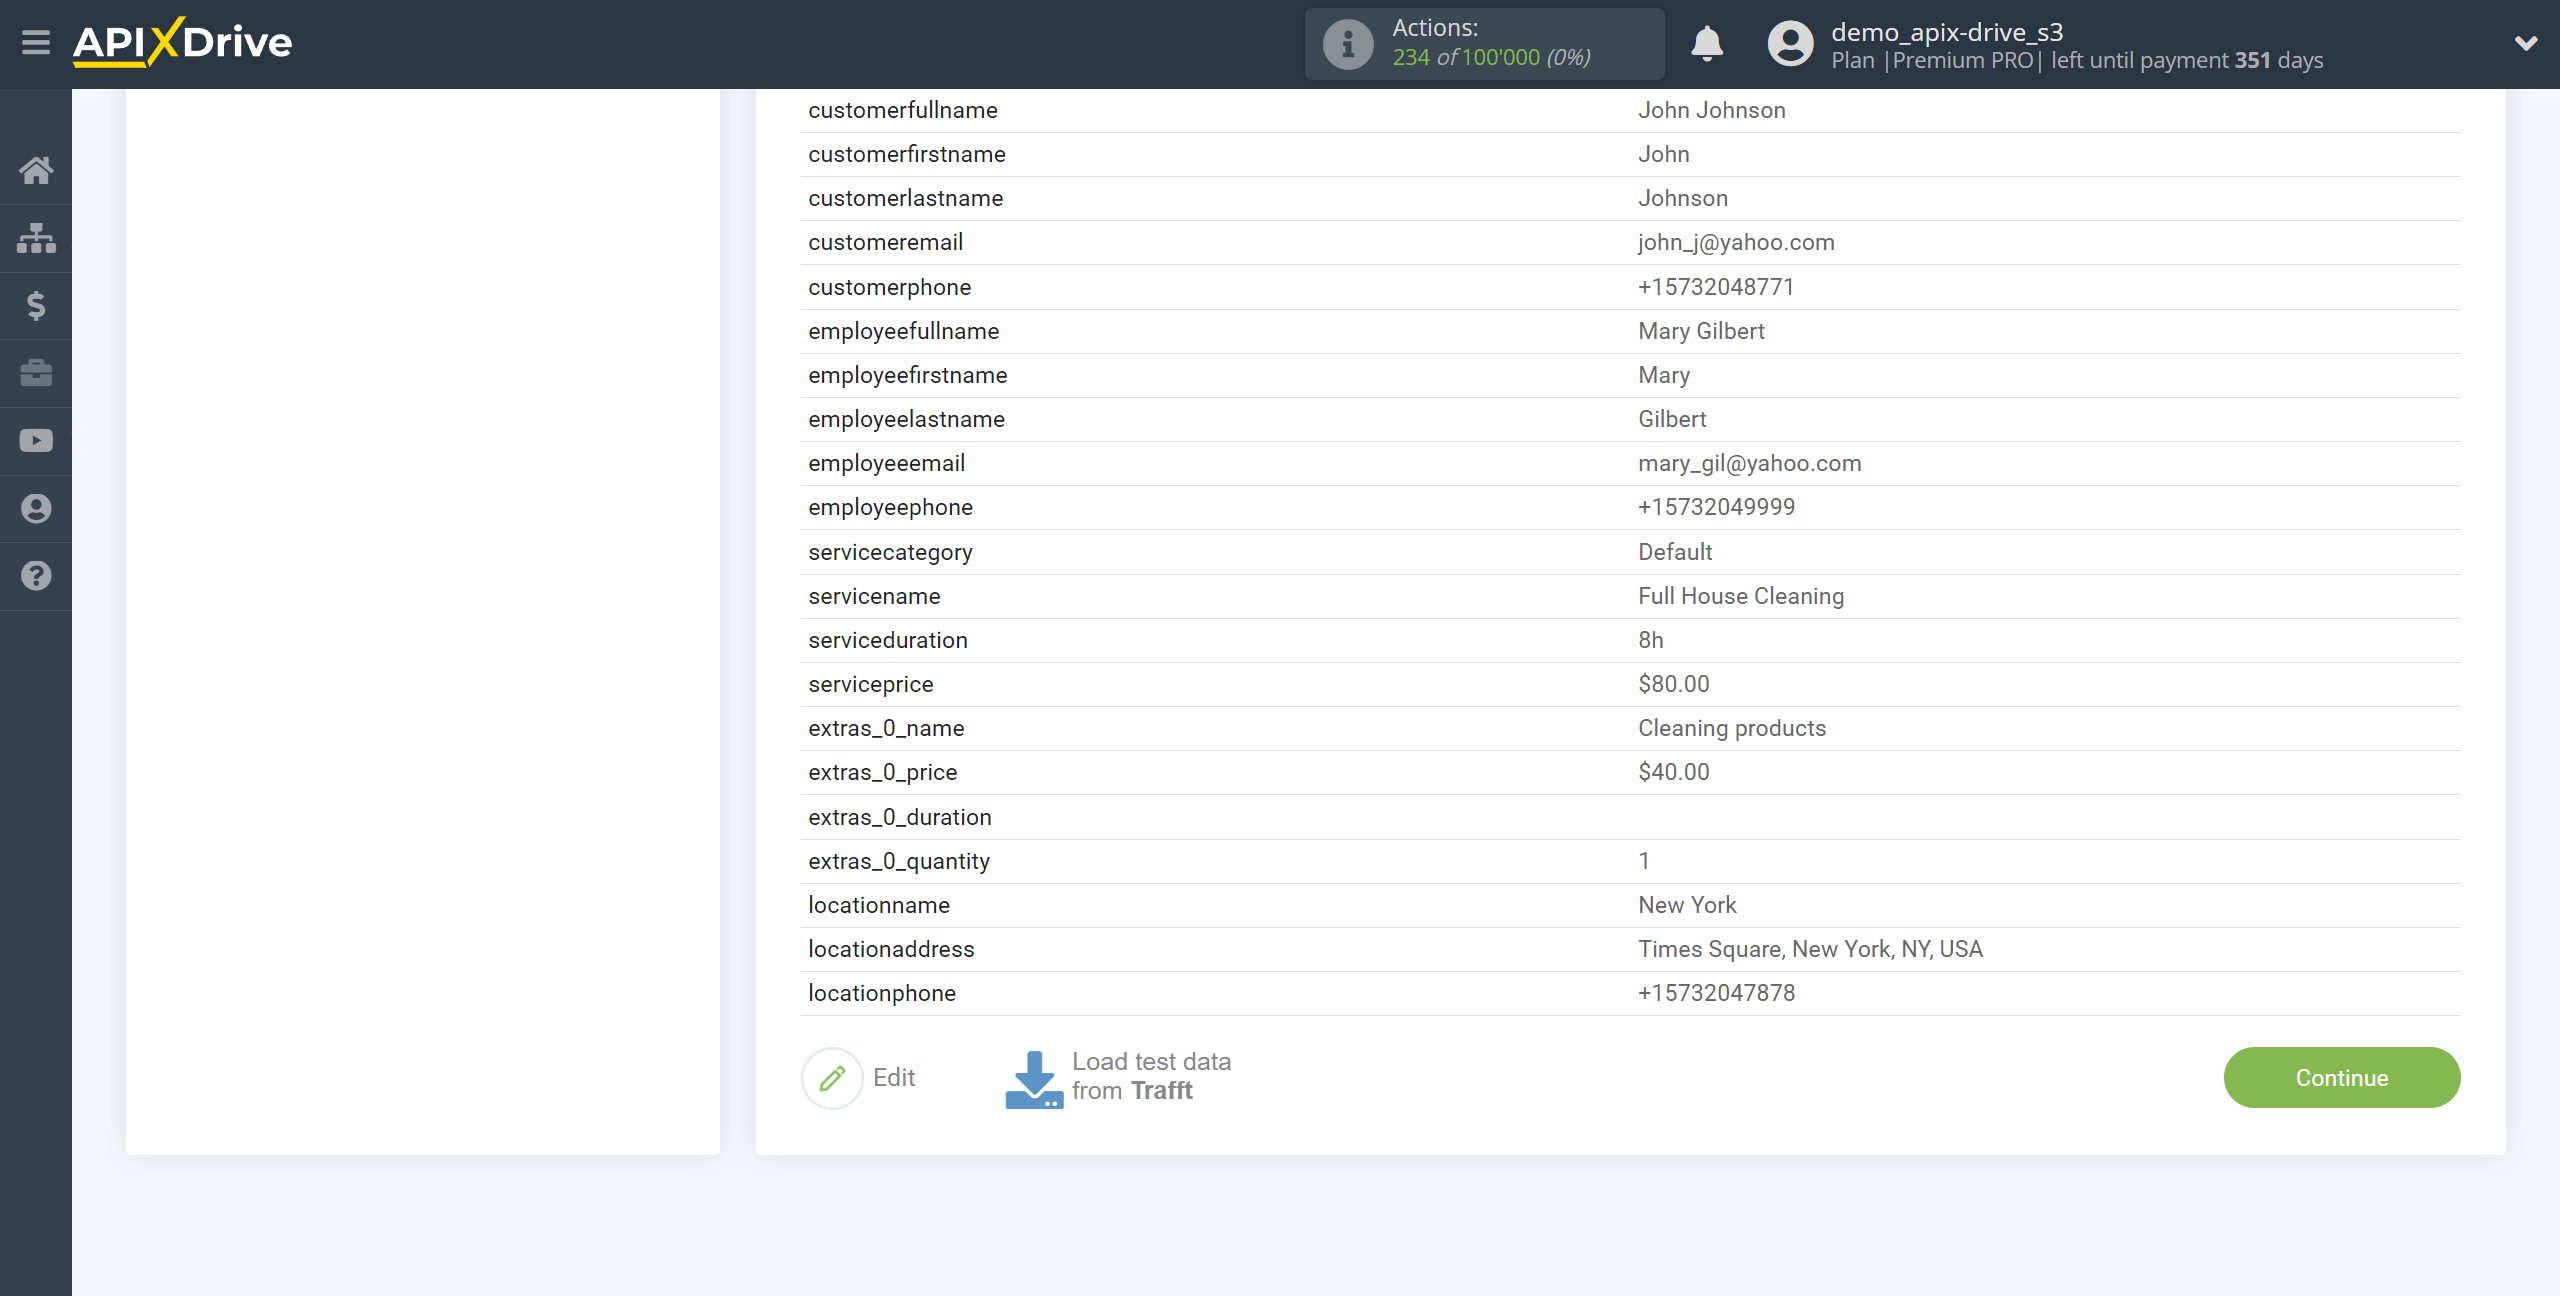
Task: Select the Full House Cleaning value
Action: (1741, 597)
